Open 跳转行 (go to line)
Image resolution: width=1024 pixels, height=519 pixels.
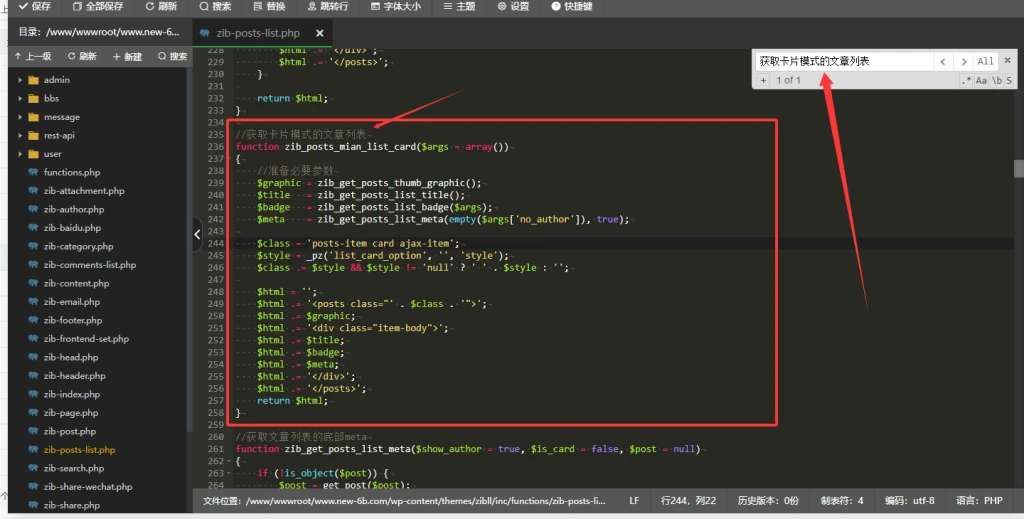(x=328, y=6)
